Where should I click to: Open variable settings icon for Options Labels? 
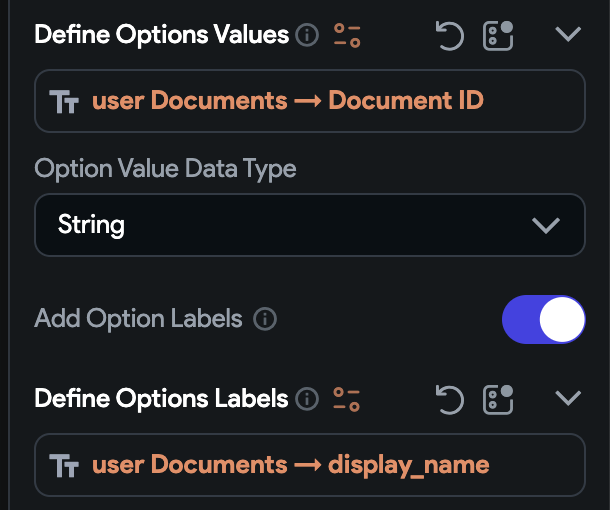(x=347, y=400)
